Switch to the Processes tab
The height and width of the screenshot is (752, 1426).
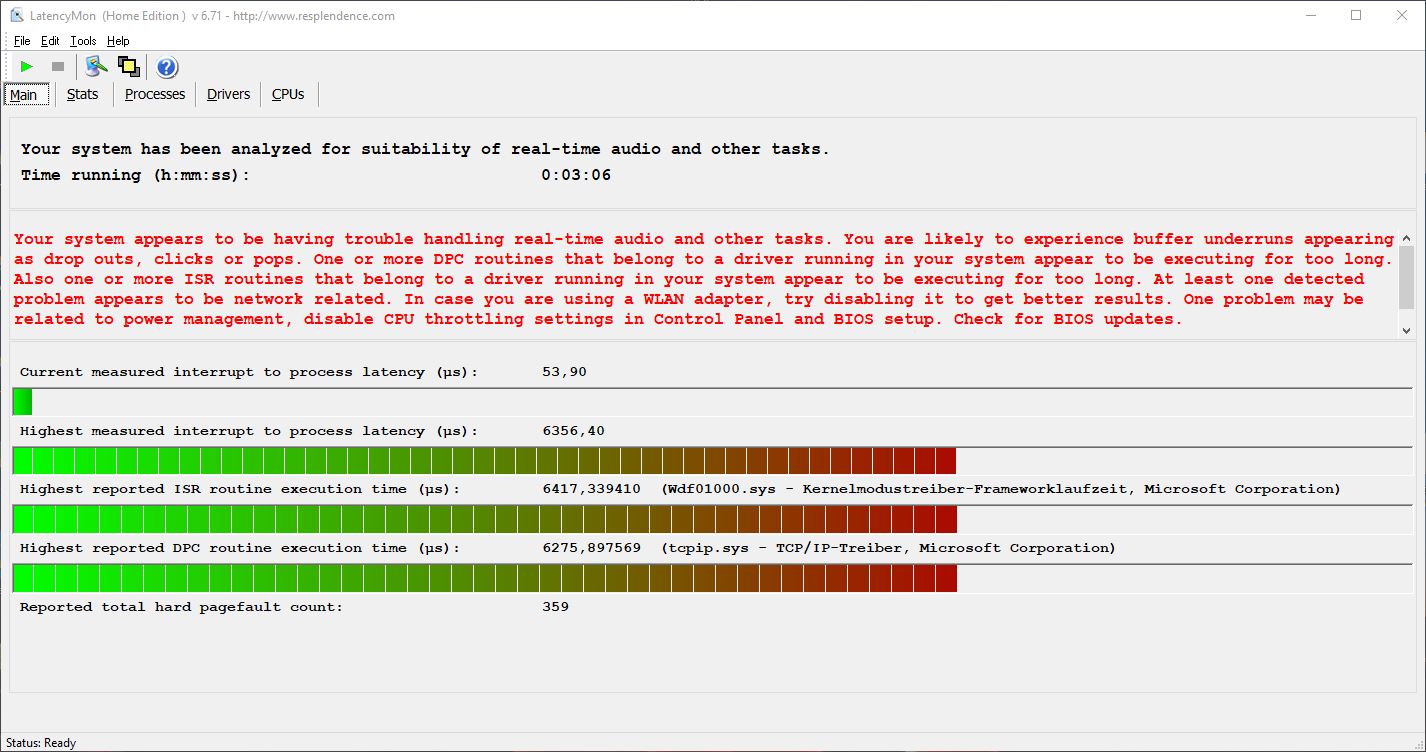point(155,94)
